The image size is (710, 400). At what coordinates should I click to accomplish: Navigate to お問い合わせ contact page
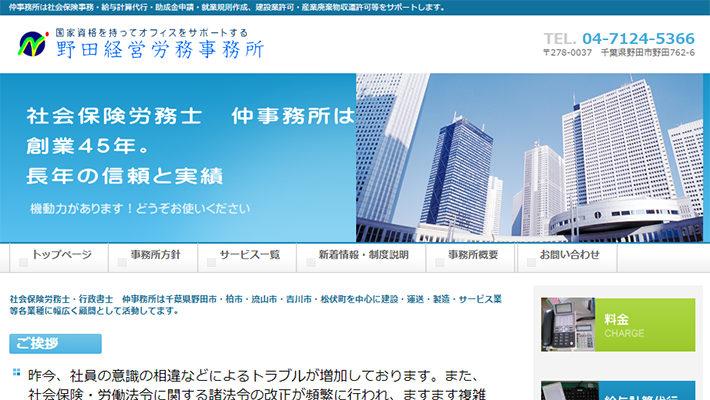[x=569, y=255]
